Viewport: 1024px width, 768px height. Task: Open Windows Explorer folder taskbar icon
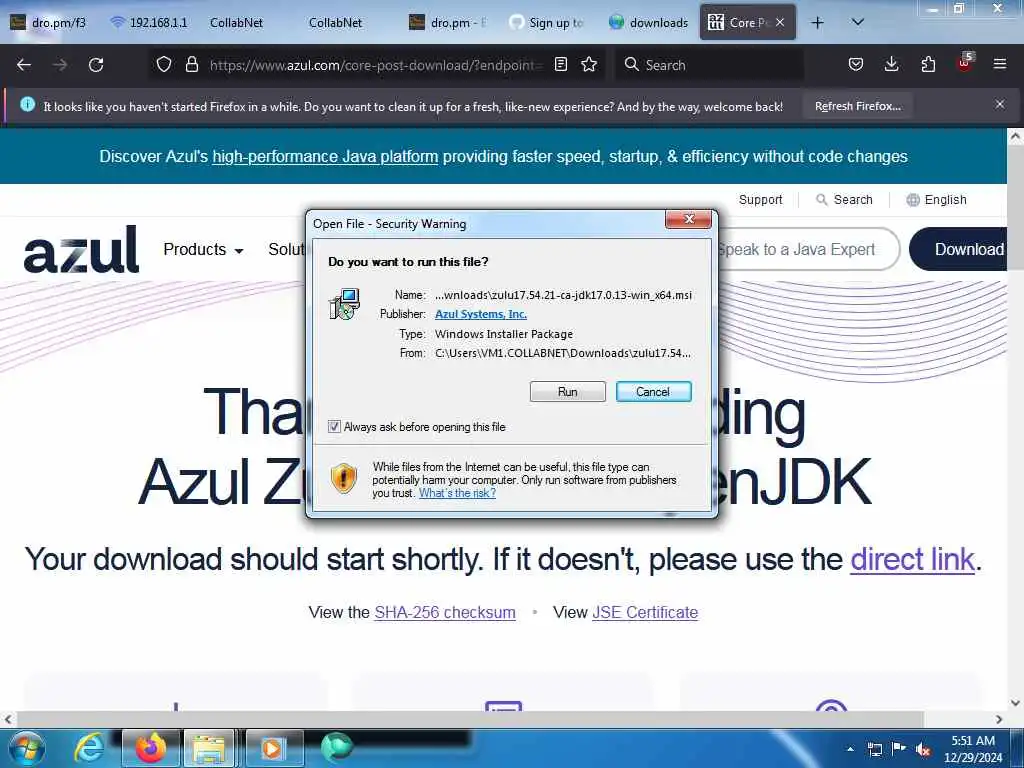pos(209,748)
